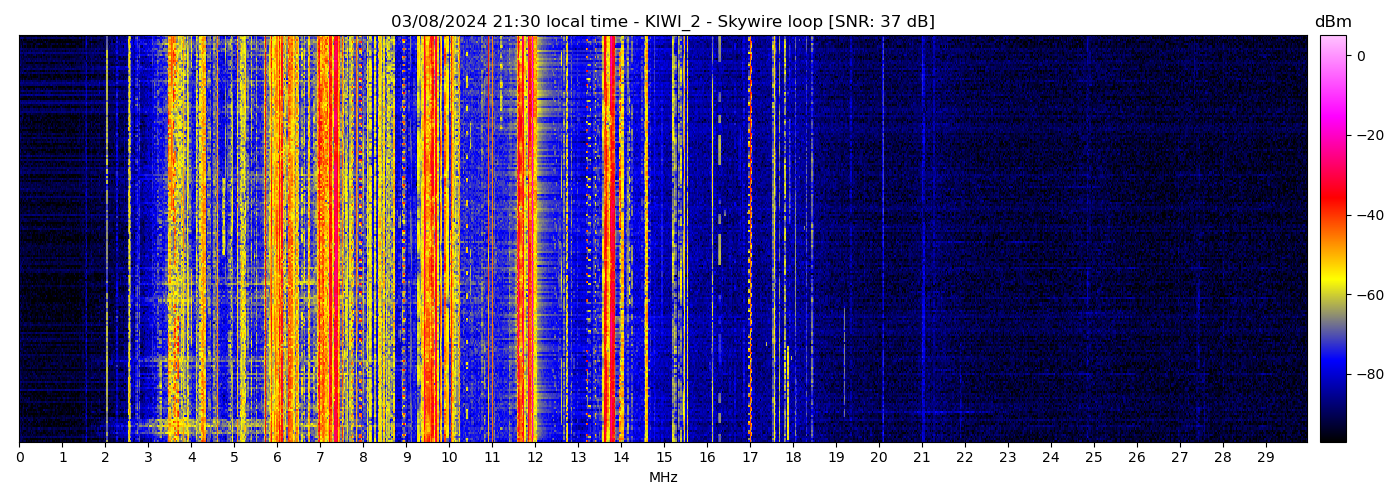1400x500 pixels.
Task: Select the −20 dBm colorbar tick label
Action: tap(1368, 135)
